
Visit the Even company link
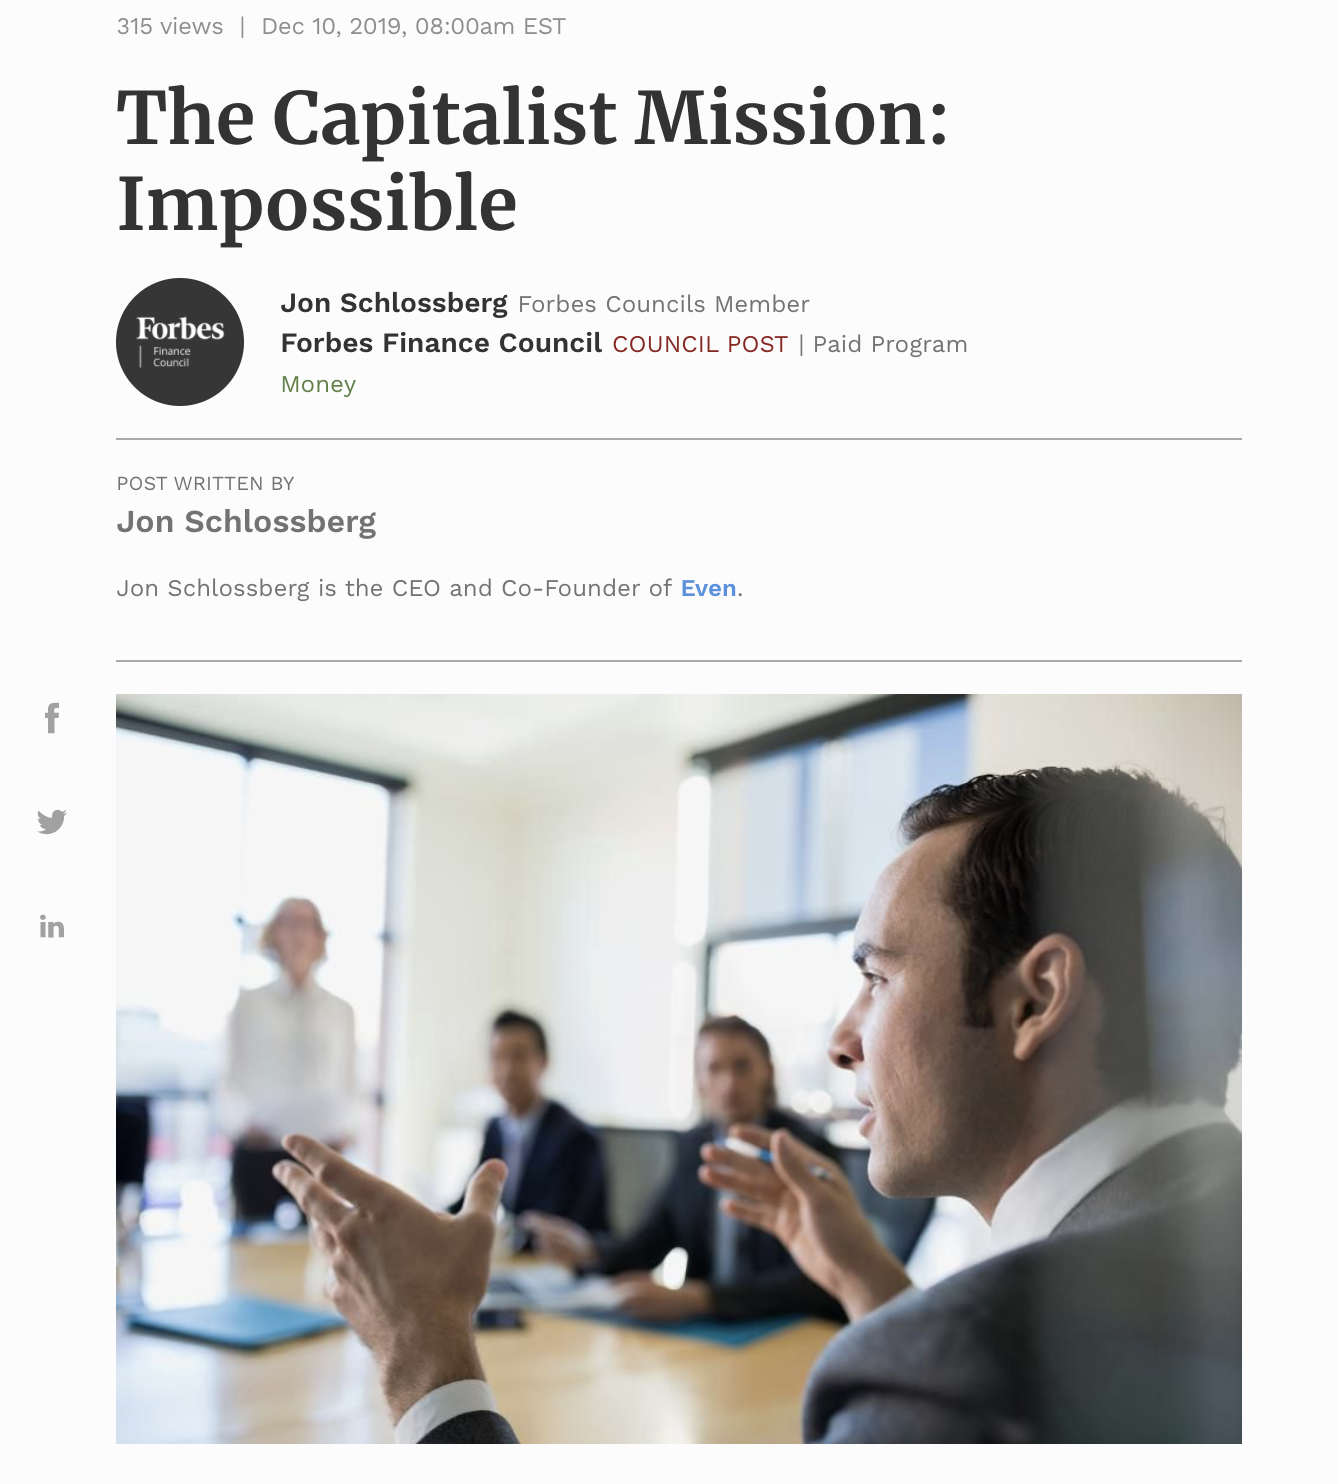click(708, 588)
